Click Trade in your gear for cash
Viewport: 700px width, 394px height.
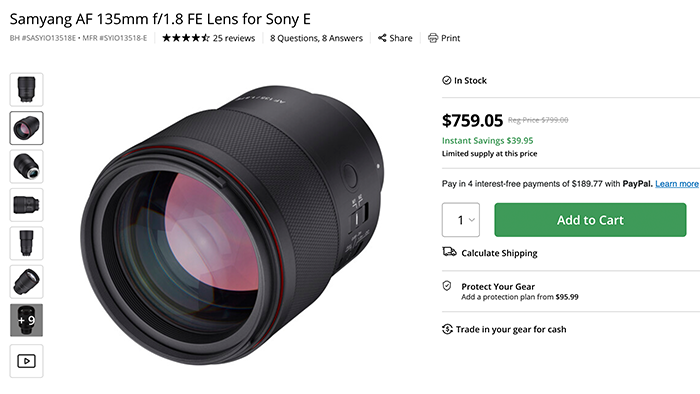click(511, 329)
